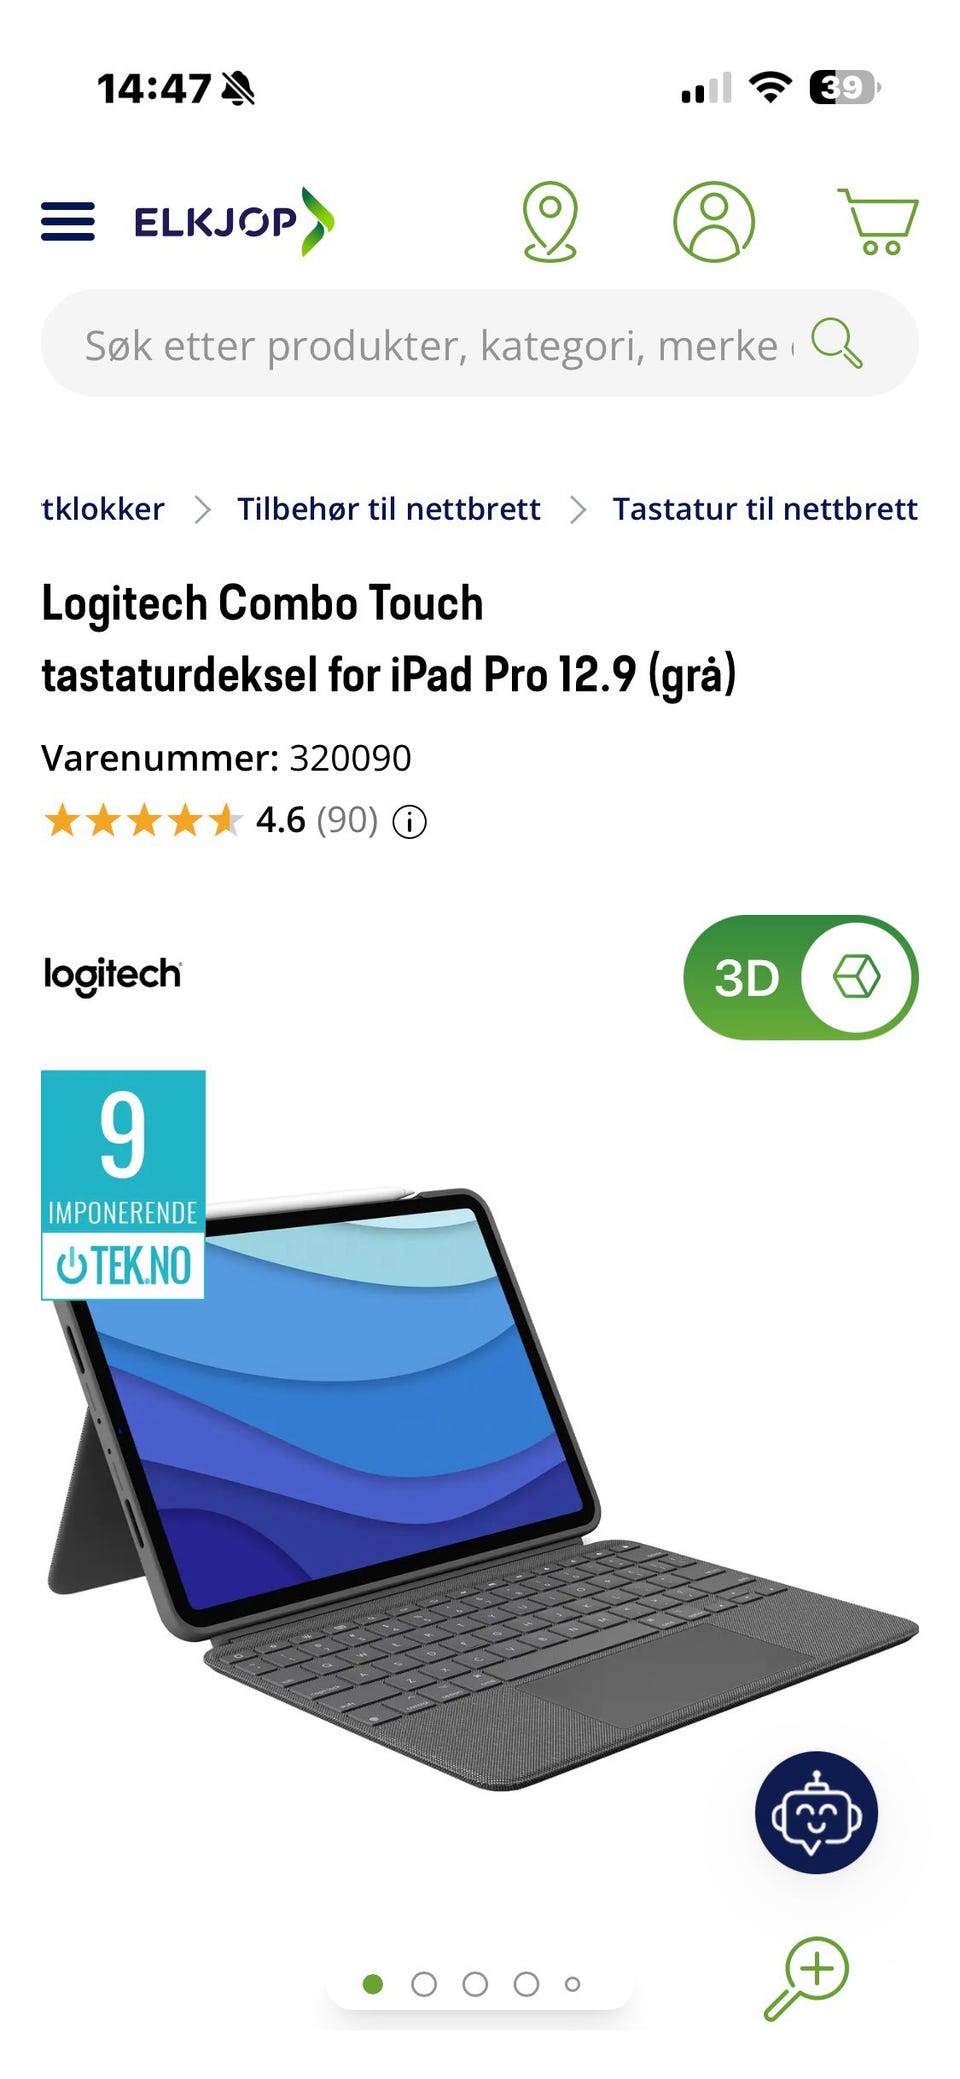Tap the Elkjøp logo
960x2079 pixels.
(x=234, y=221)
